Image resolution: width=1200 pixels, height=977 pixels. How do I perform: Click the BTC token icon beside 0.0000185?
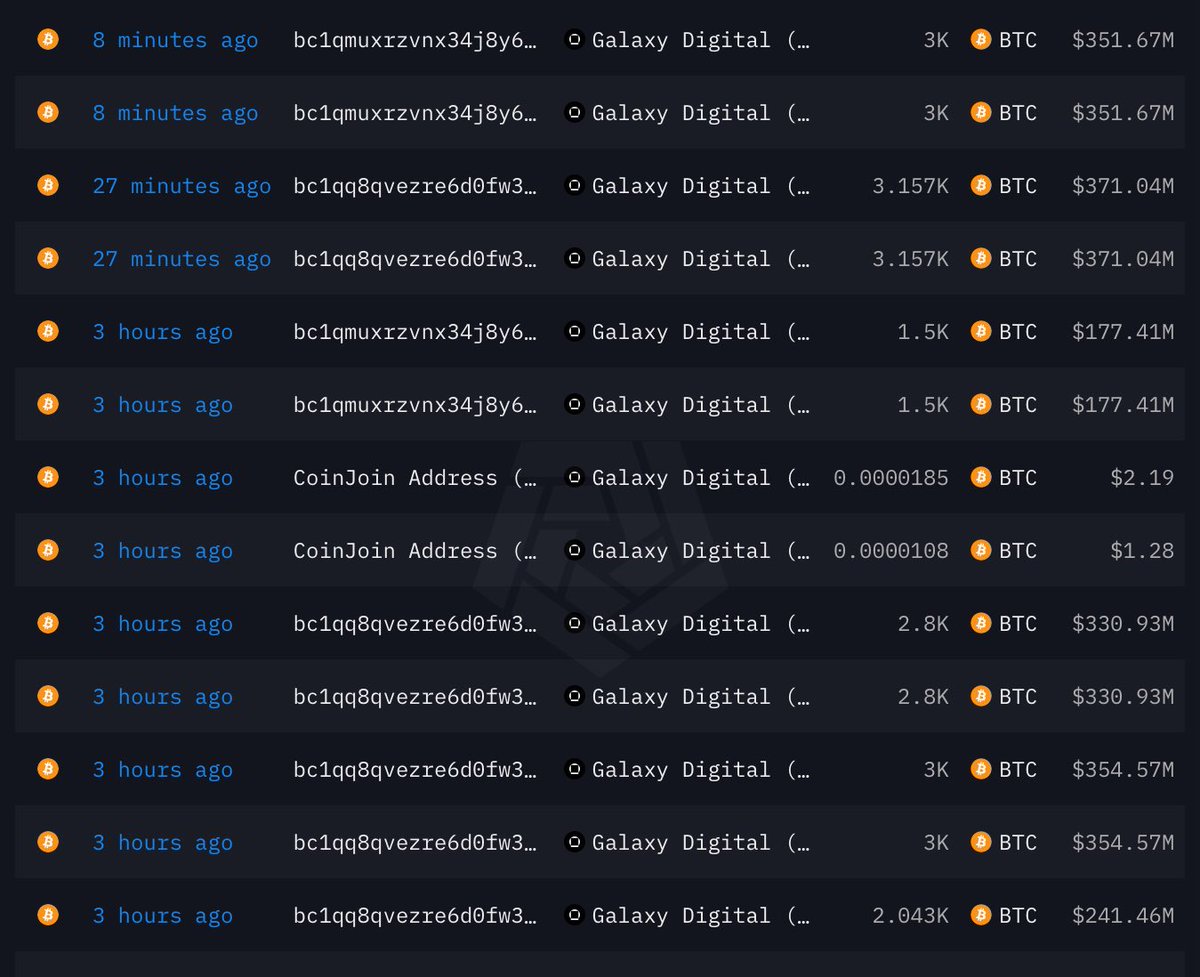[981, 478]
